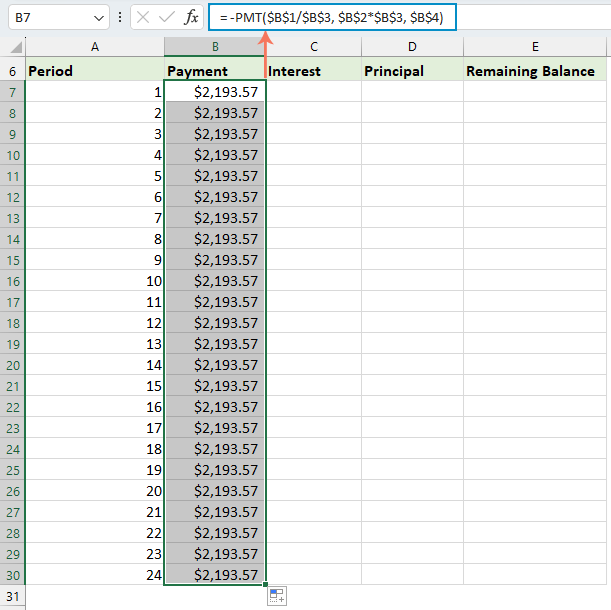The image size is (611, 610).
Task: Select the payment cell in row 30
Action: click(x=214, y=575)
